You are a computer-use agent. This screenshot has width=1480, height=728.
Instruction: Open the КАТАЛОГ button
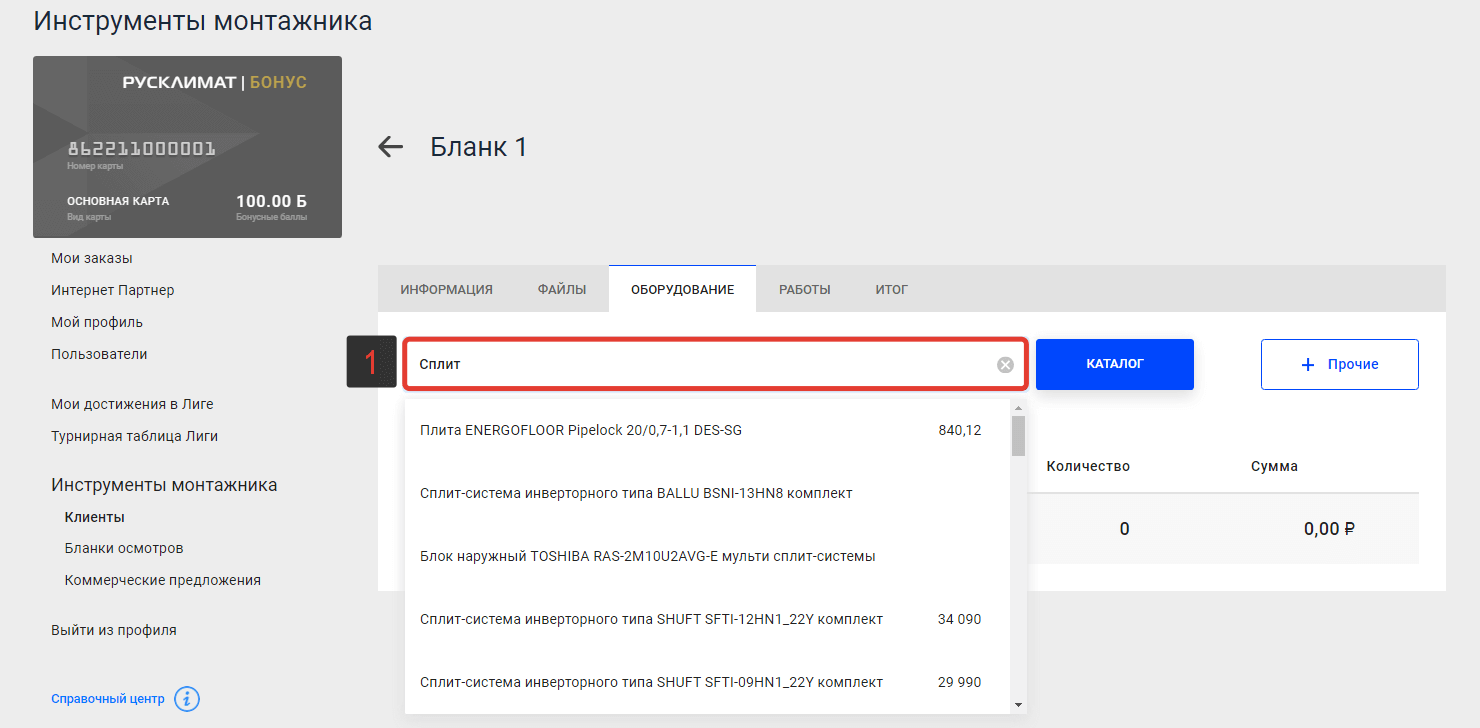pyautogui.click(x=1115, y=364)
